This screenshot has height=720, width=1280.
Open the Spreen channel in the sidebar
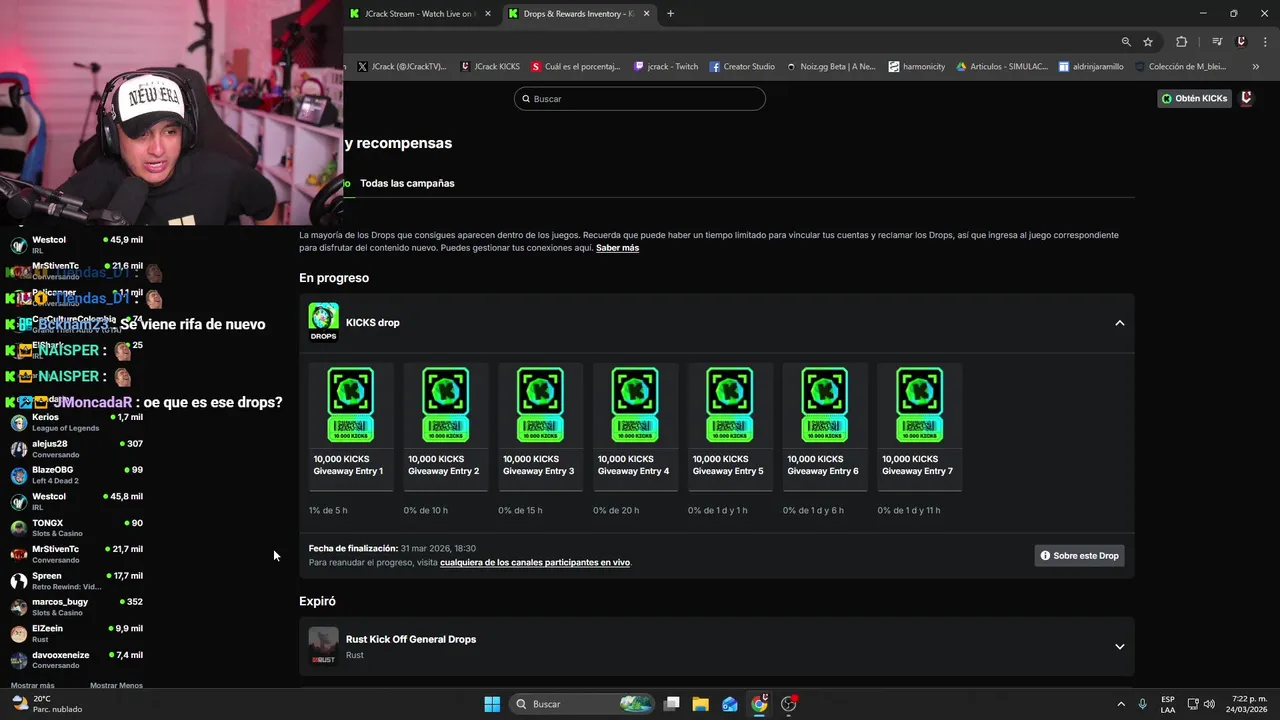[77, 581]
